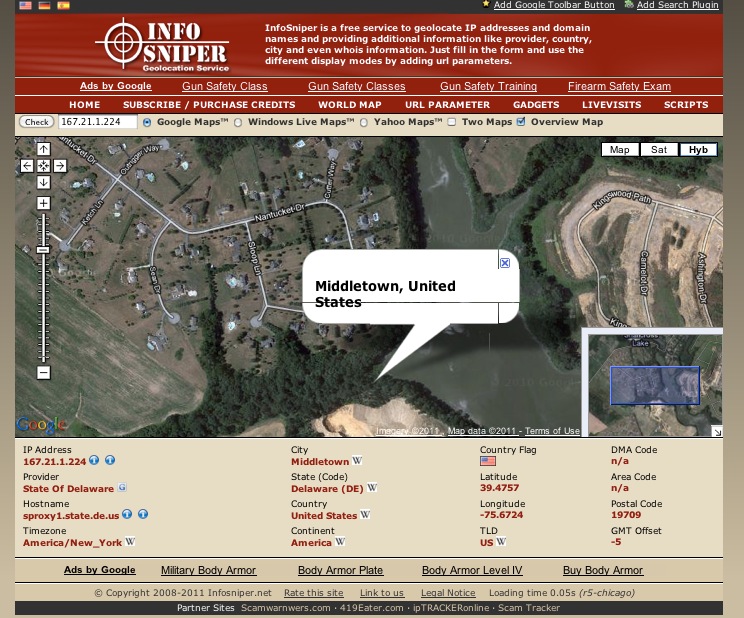Click Rate this site link
Image resolution: width=744 pixels, height=618 pixels.
(314, 593)
